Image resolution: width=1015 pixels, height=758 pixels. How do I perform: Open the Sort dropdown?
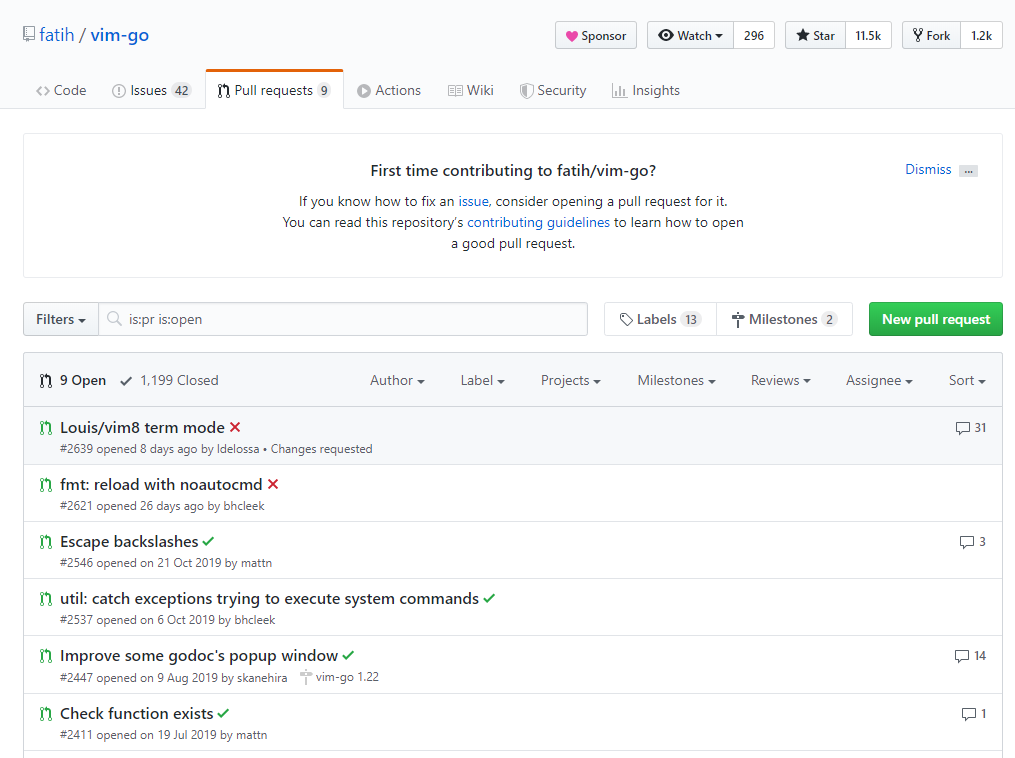[x=966, y=381]
